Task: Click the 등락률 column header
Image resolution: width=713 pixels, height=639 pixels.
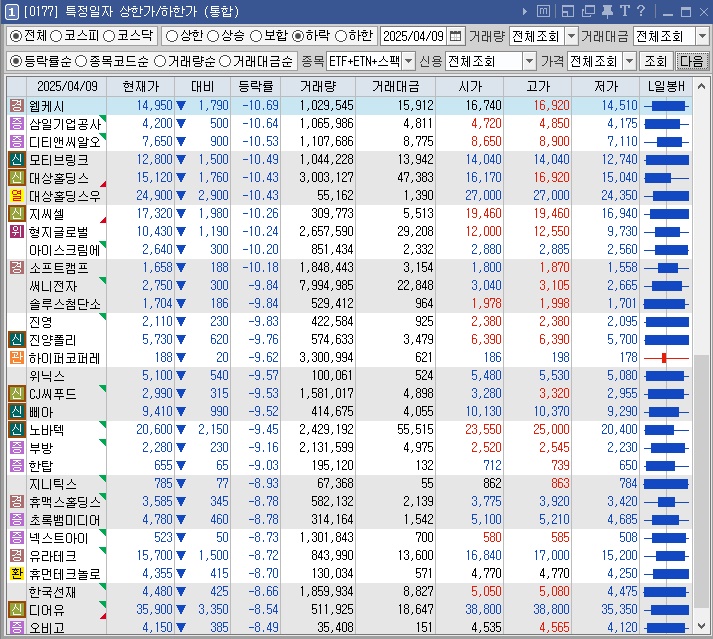Action: 256,86
